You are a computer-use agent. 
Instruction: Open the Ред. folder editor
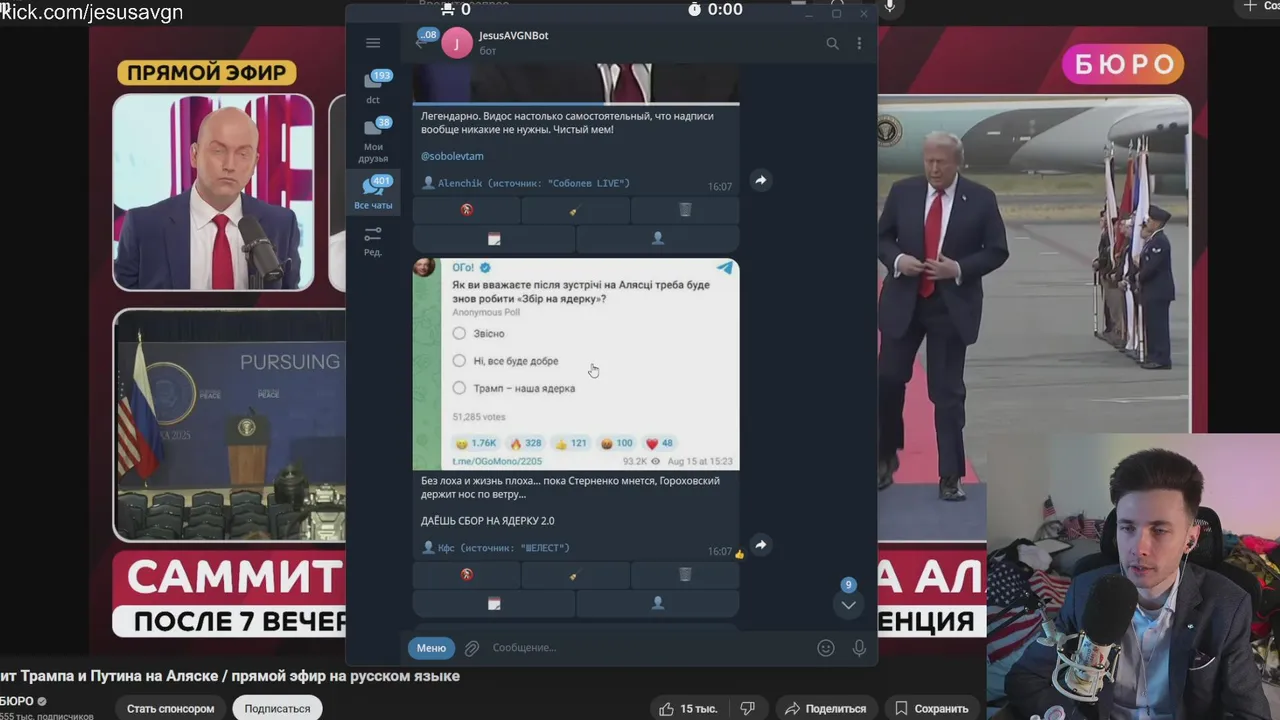click(373, 241)
